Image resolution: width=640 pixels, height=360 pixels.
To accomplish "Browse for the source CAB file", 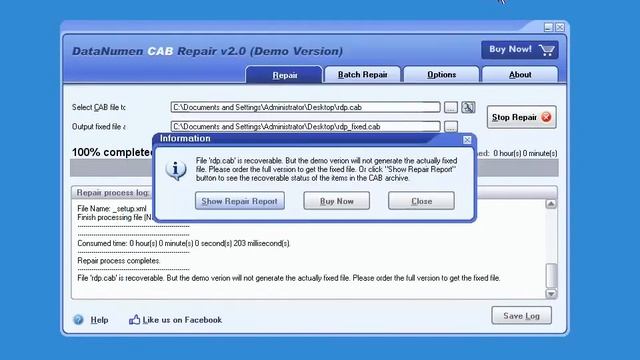I will click(x=451, y=107).
